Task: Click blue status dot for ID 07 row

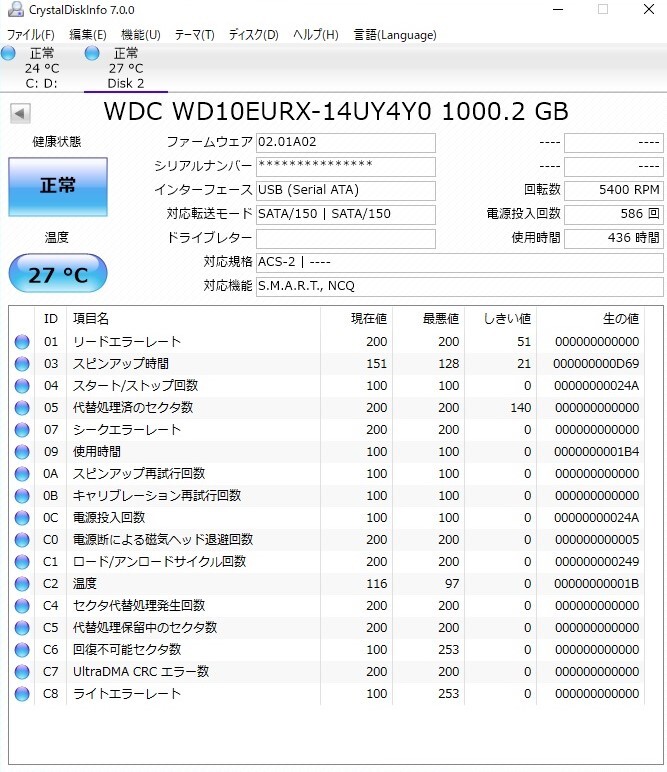Action: 22,430
